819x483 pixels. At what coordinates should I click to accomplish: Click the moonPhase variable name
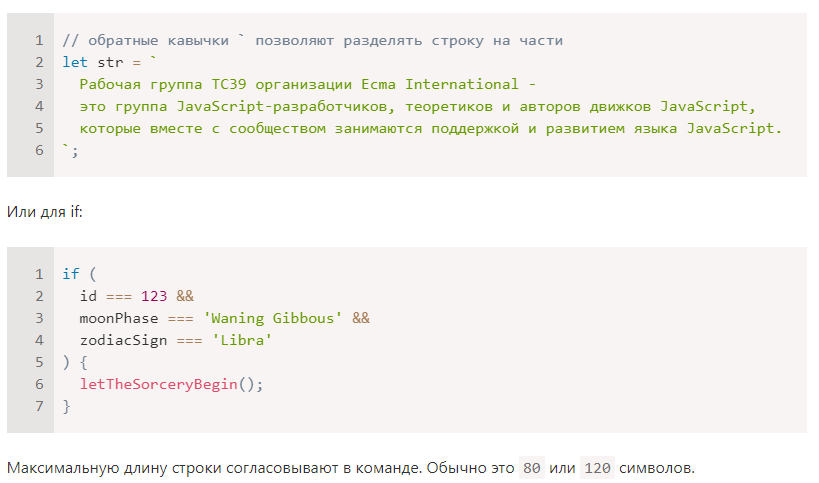tap(119, 319)
